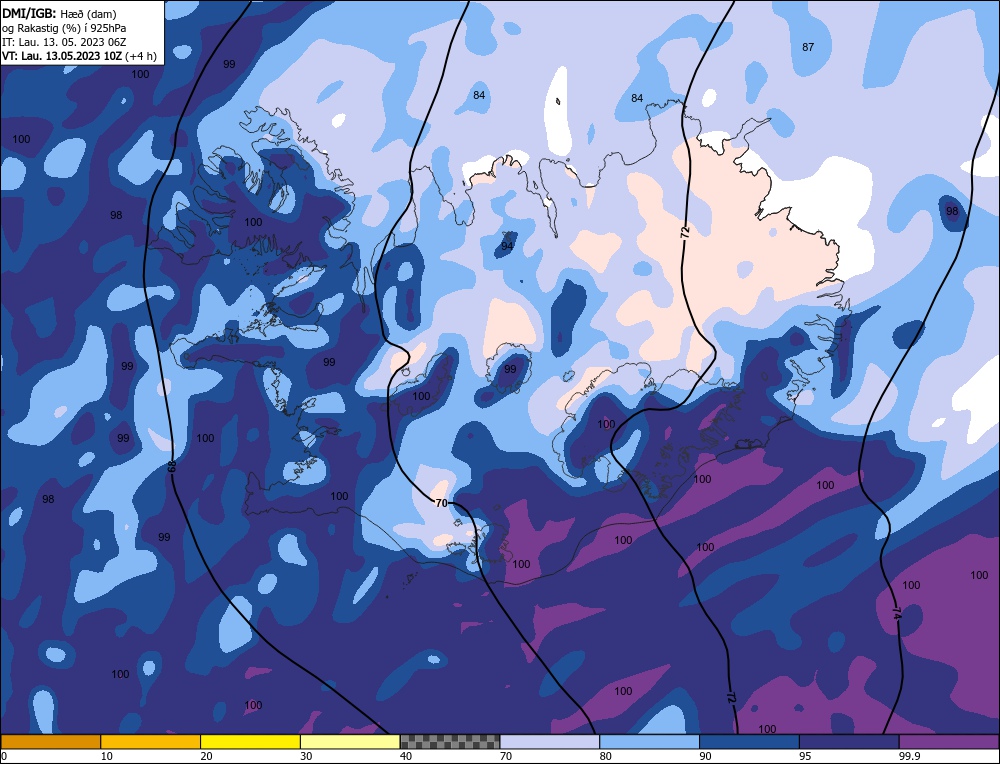Screen dimensions: 1000x764
Task: Choose the medium blue 90–95 legend swatch
Action: coord(749,741)
